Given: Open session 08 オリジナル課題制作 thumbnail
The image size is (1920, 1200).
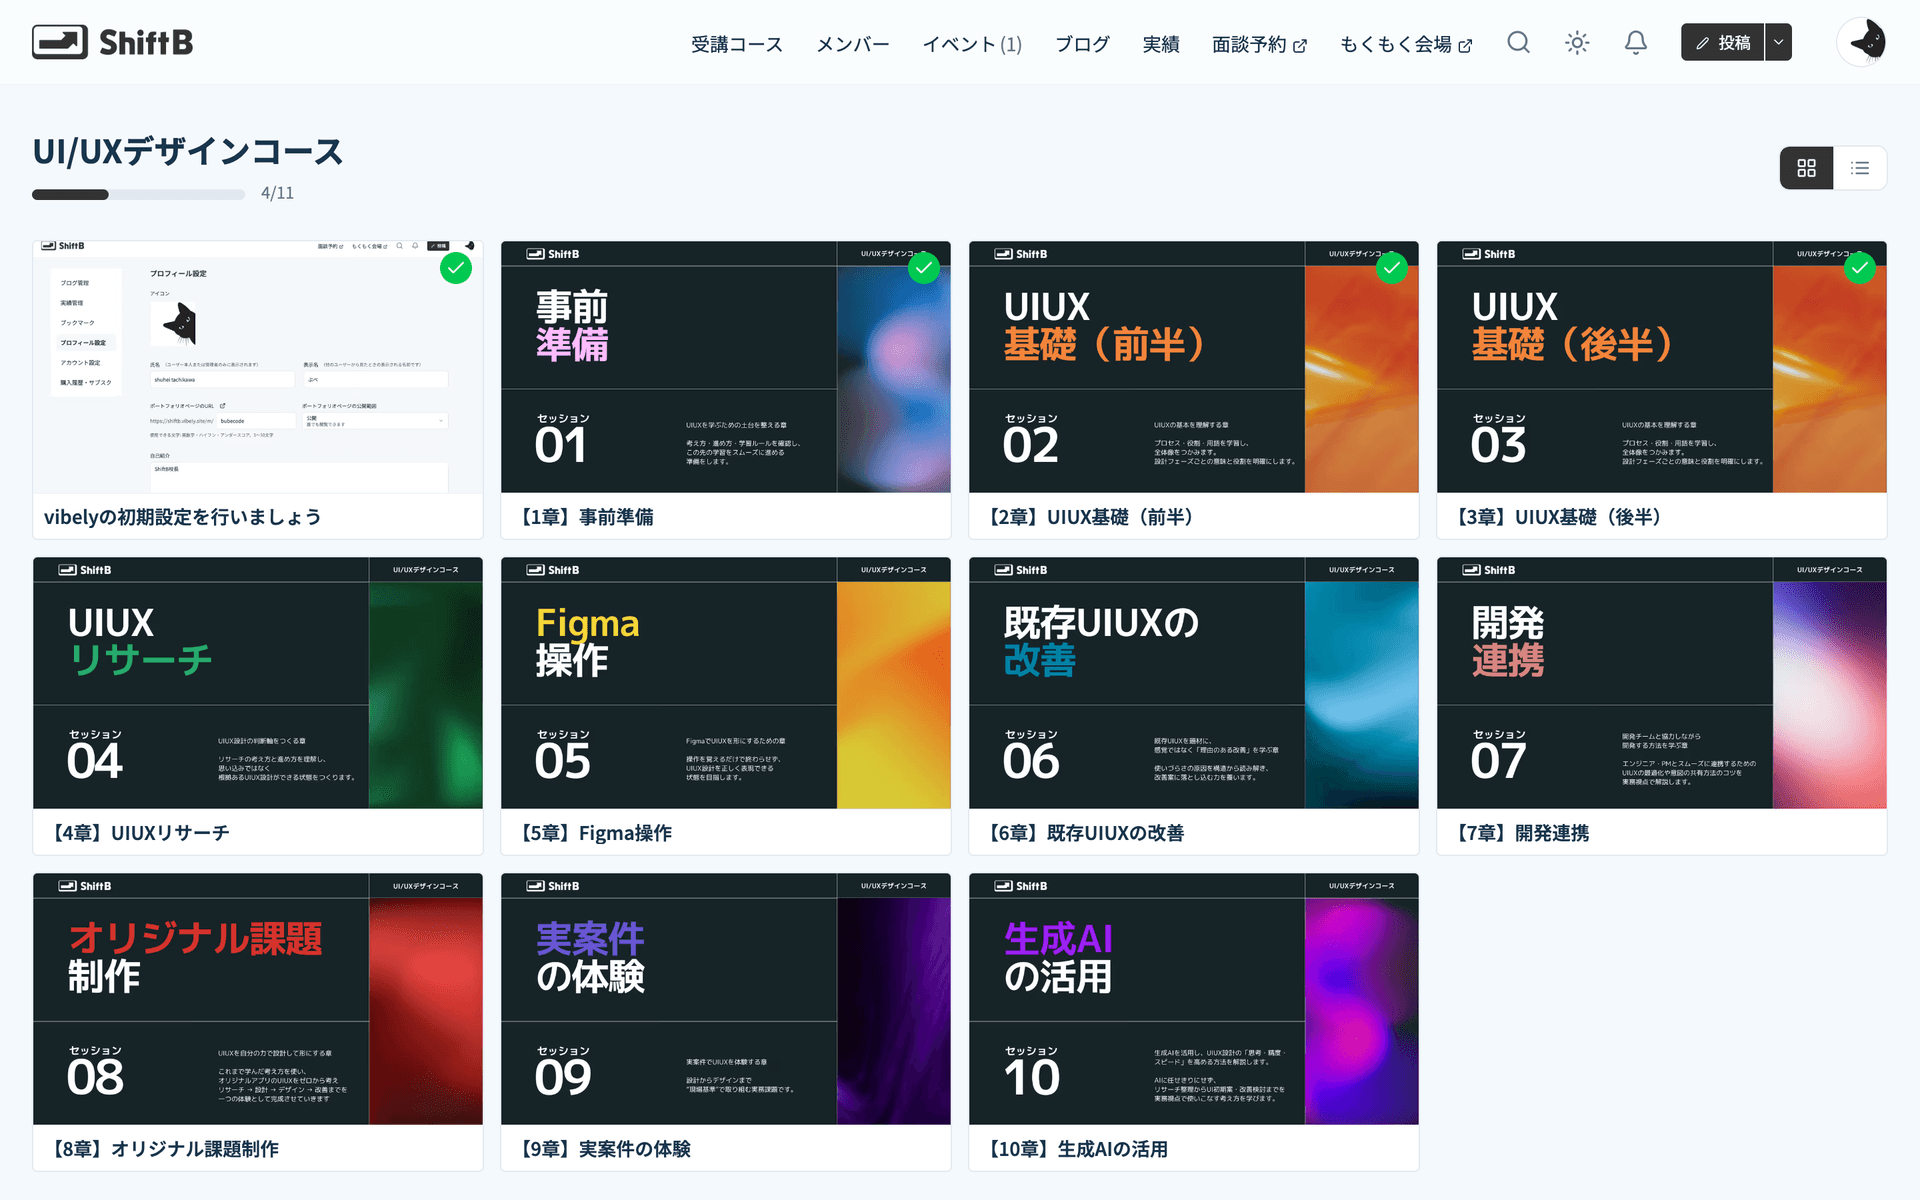Looking at the screenshot, I should (258, 999).
